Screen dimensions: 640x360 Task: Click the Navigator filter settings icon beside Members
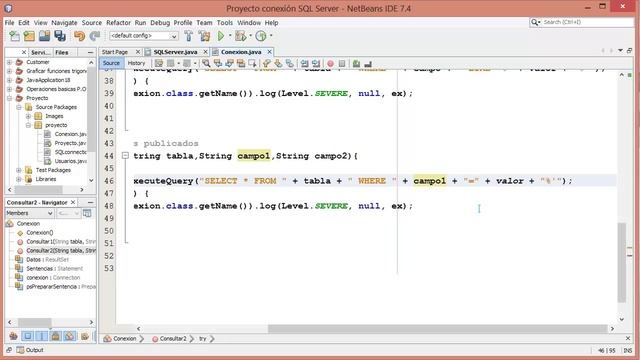coord(87,213)
